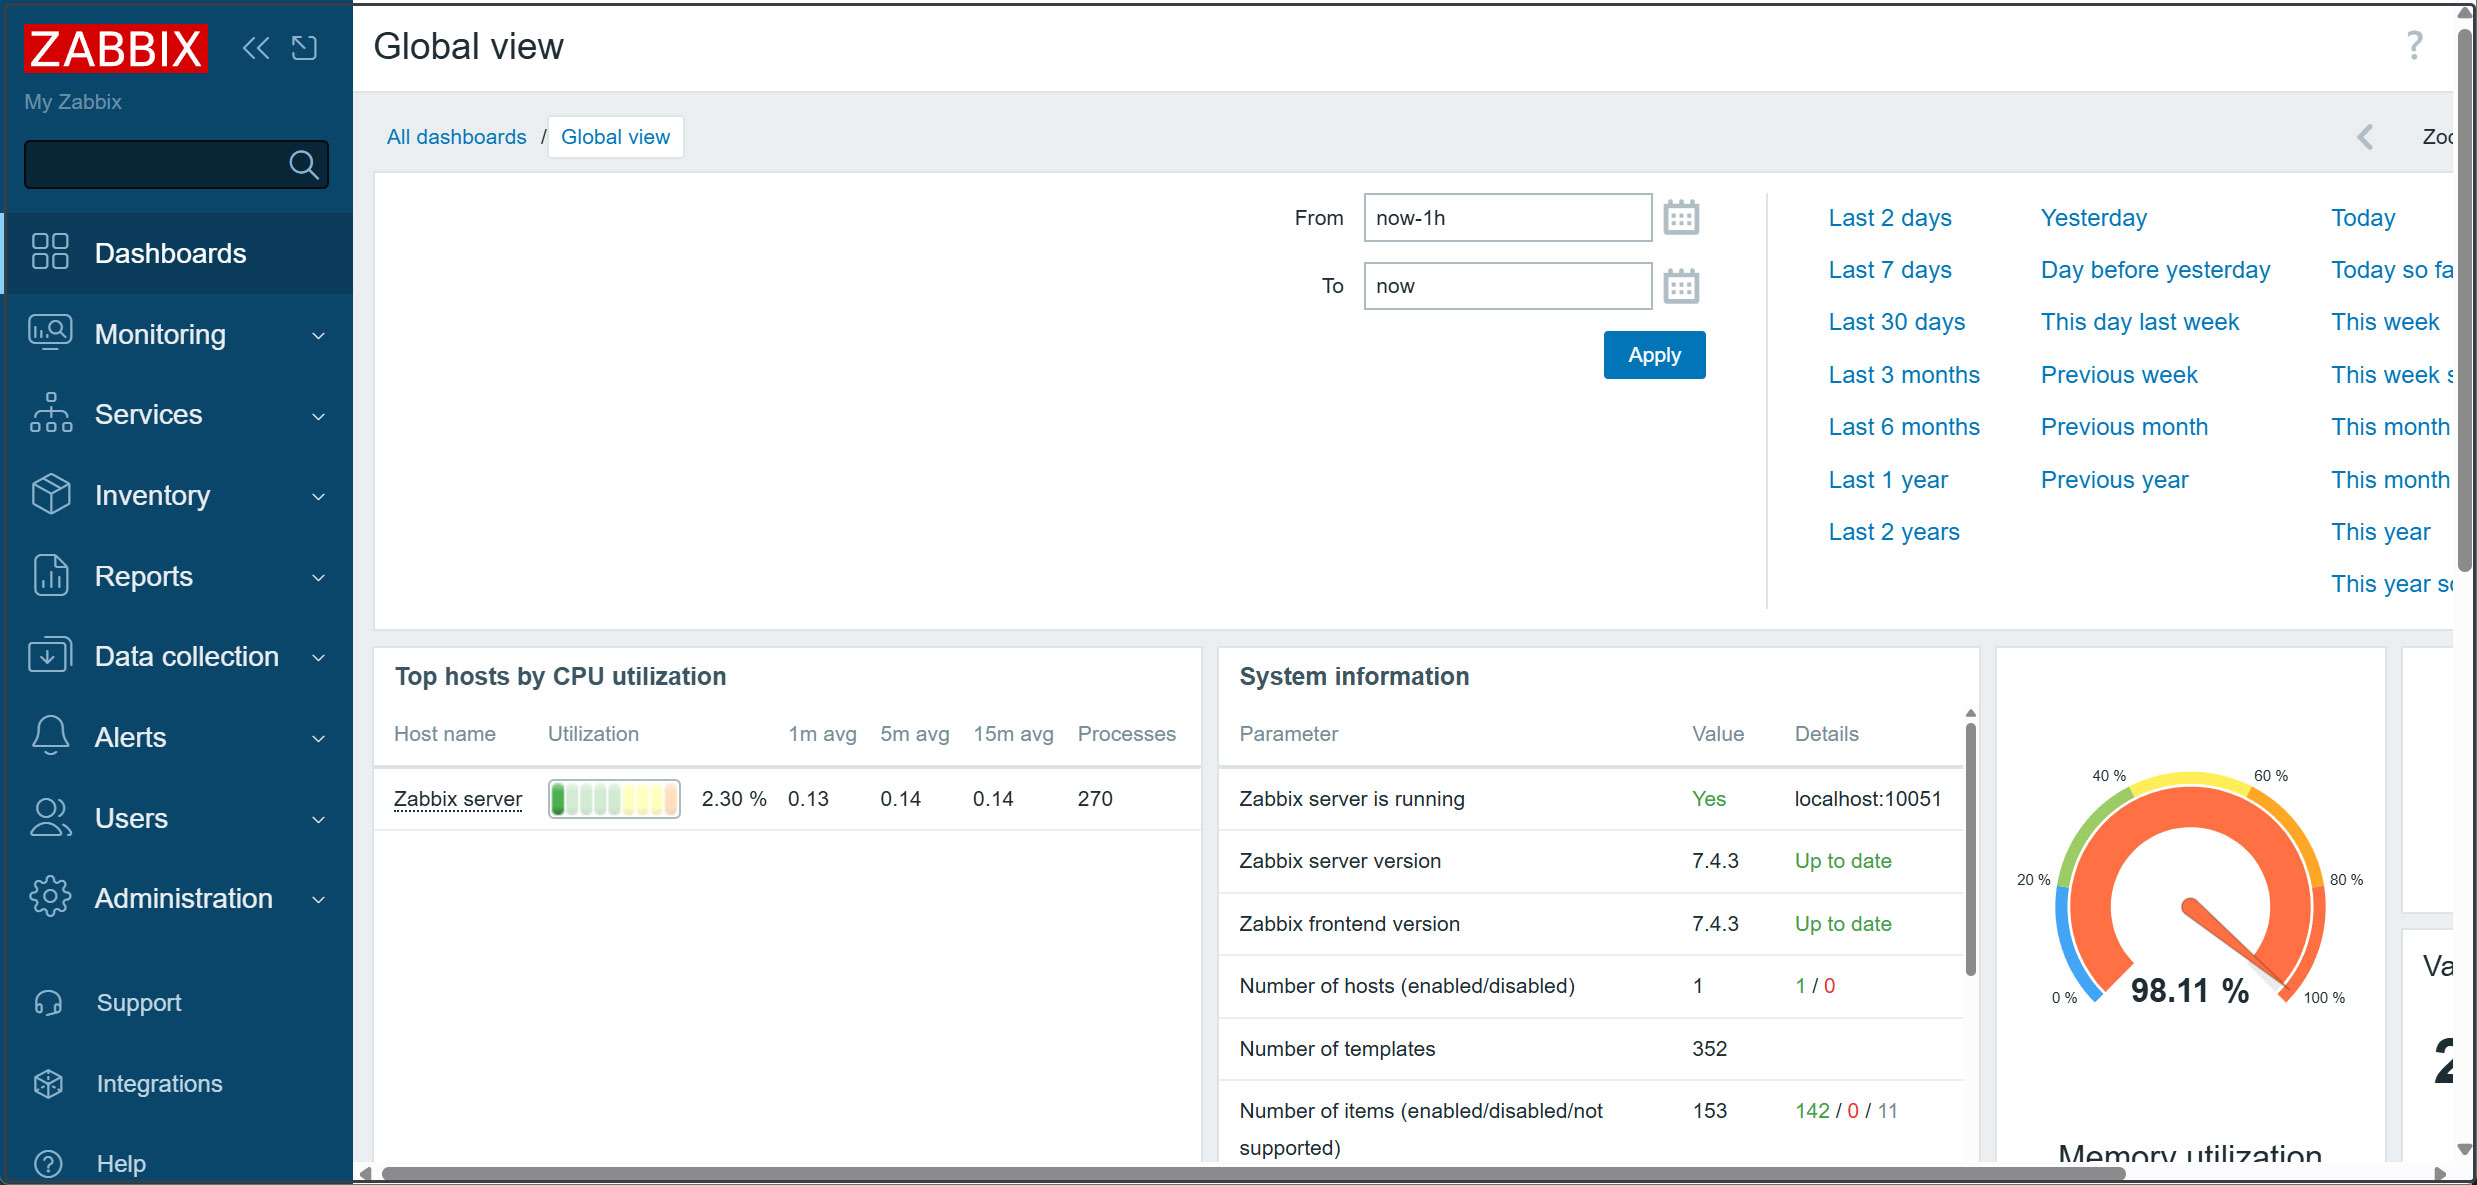Image resolution: width=2477 pixels, height=1185 pixels.
Task: Click the sidebar hide/kiosk icon
Action: point(304,48)
